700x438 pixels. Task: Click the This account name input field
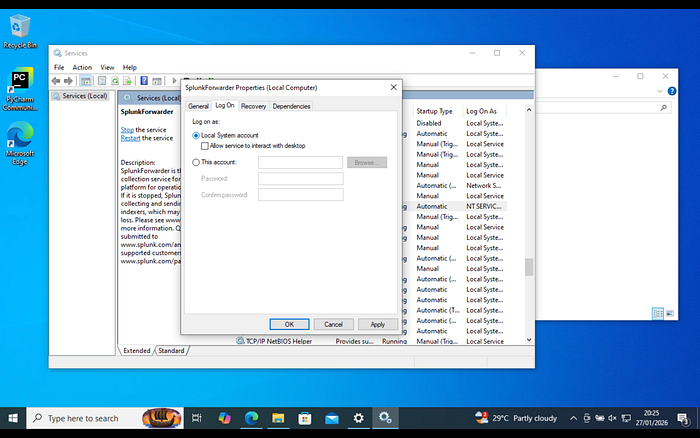pyautogui.click(x=300, y=163)
